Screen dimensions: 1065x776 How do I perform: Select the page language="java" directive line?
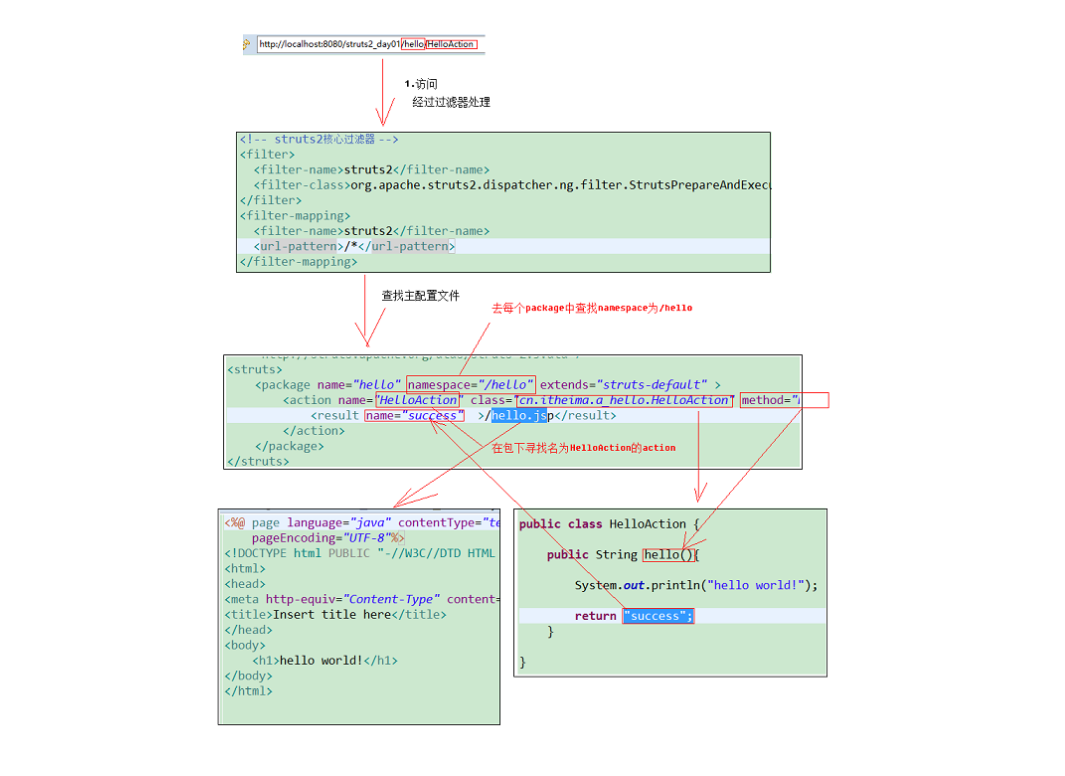pos(362,523)
